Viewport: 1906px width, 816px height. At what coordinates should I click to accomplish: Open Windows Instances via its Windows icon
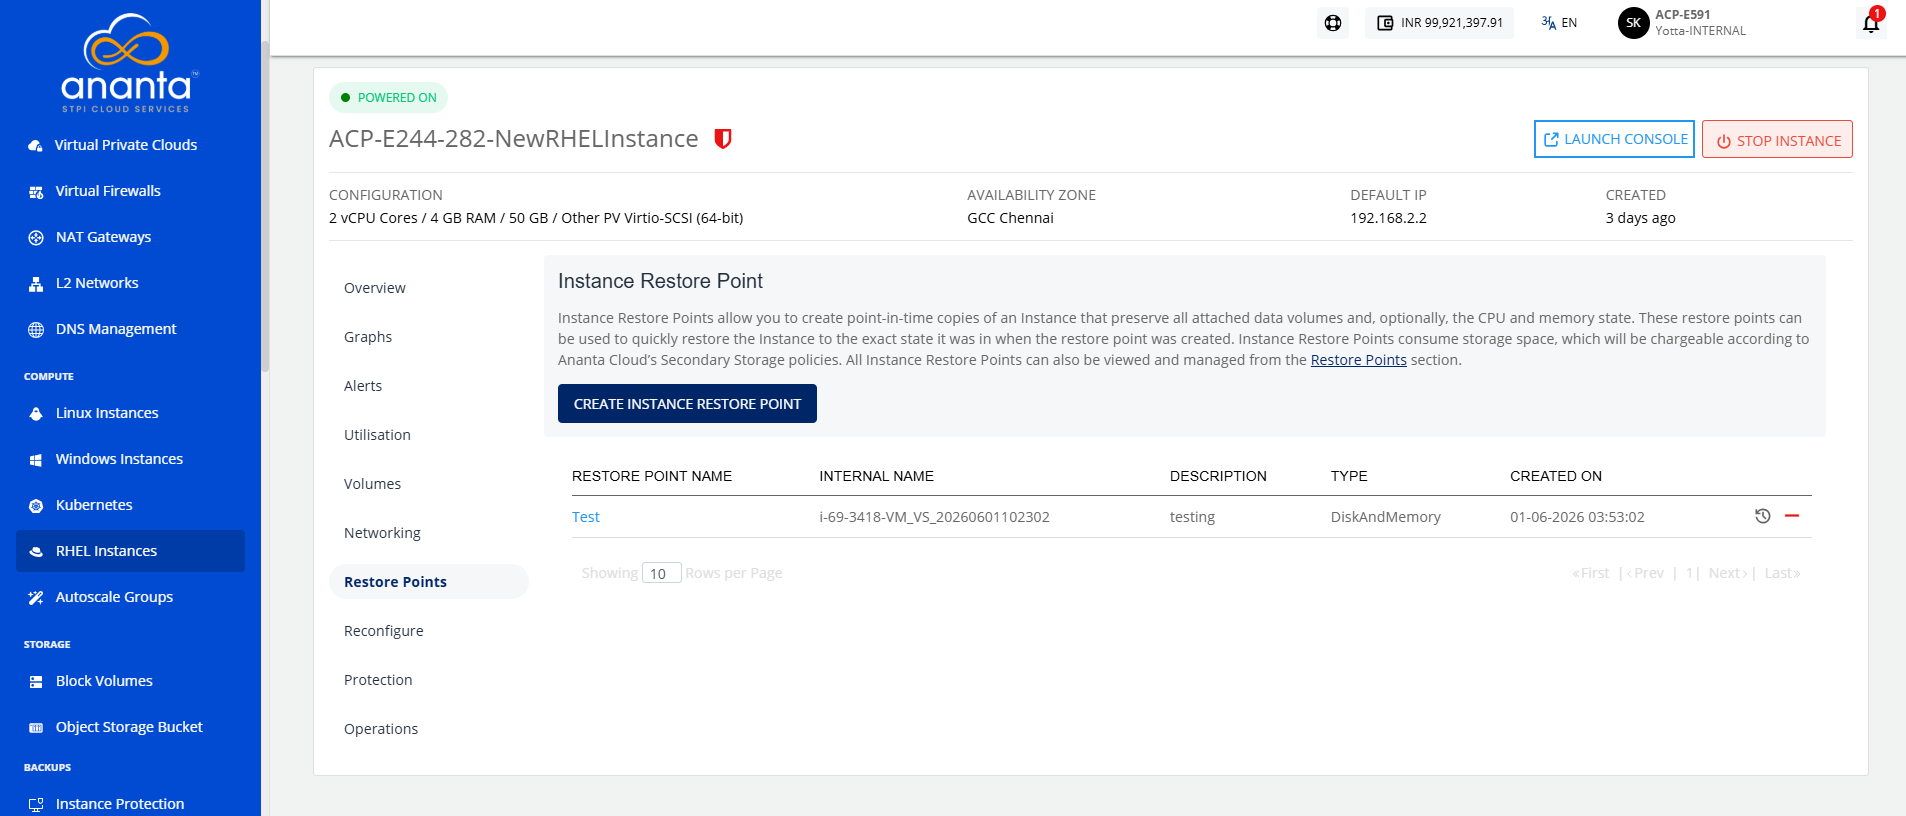click(x=36, y=460)
